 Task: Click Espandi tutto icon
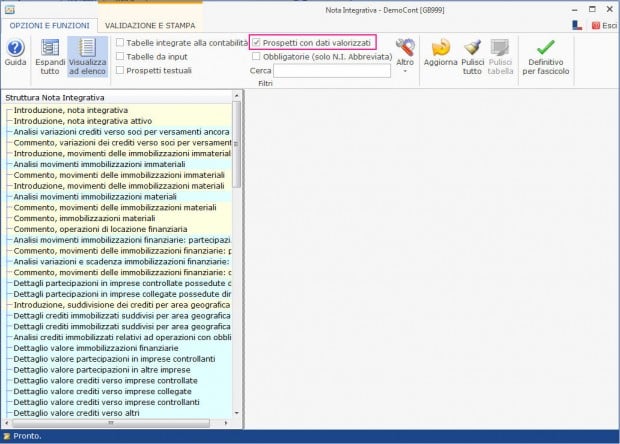tap(50, 48)
